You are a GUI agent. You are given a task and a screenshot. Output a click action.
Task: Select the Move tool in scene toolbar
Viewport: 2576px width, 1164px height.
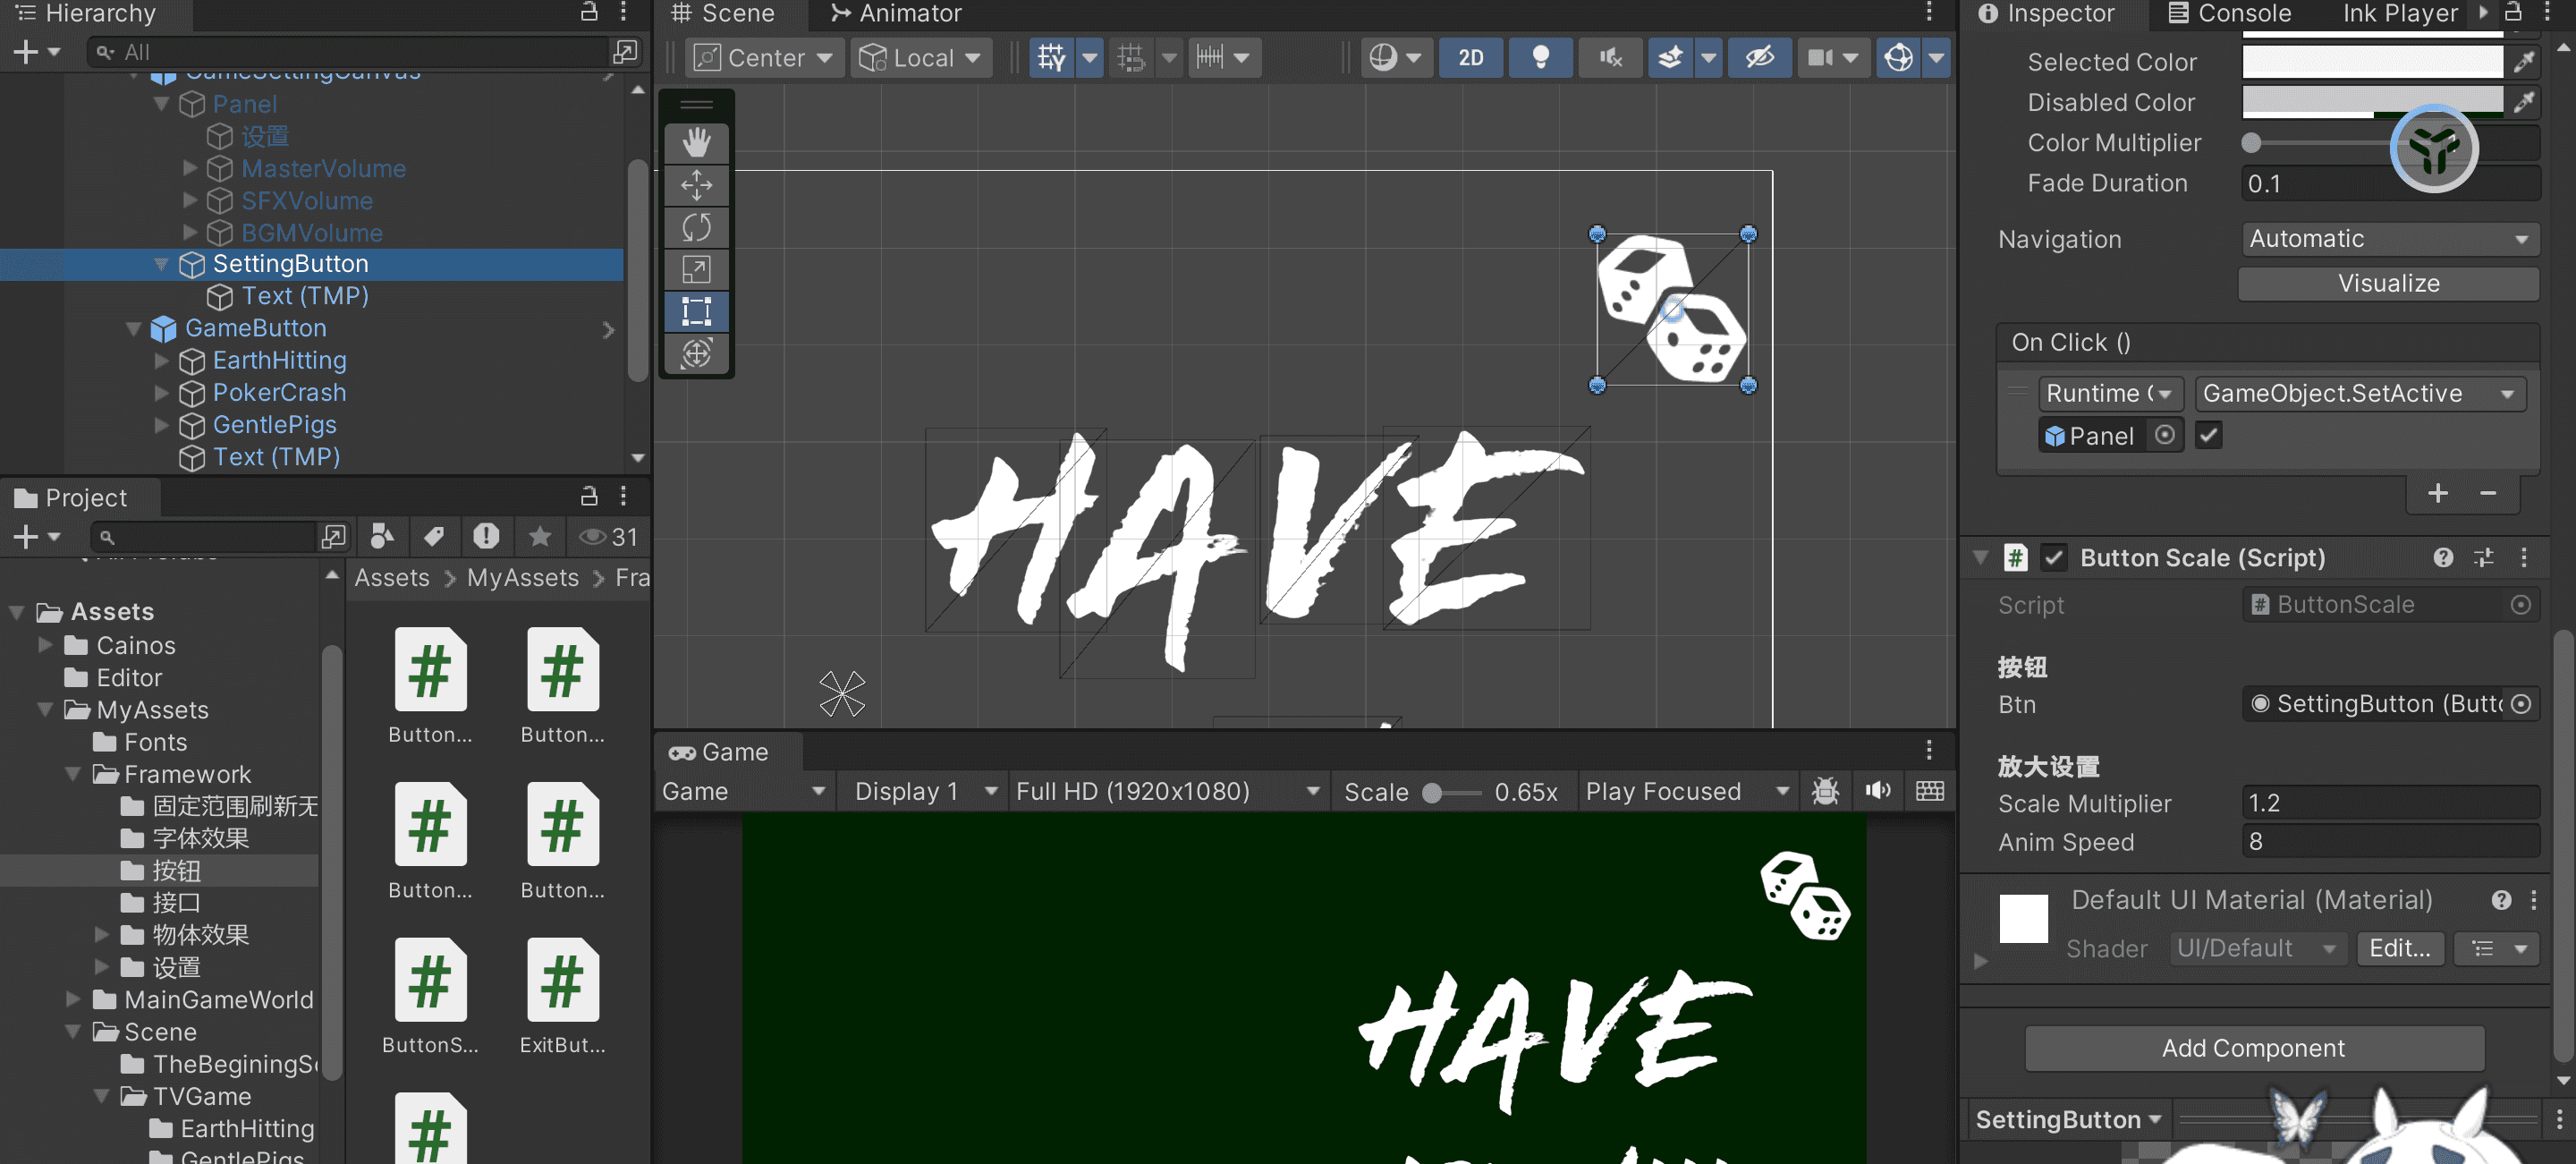pos(696,185)
